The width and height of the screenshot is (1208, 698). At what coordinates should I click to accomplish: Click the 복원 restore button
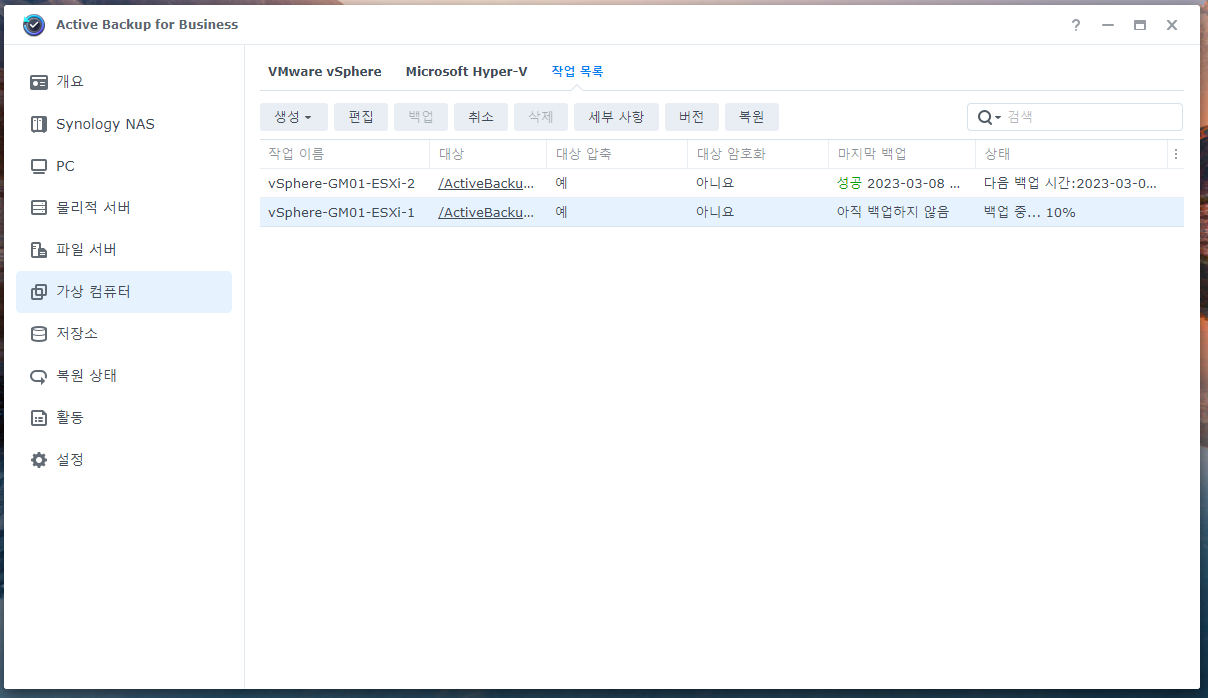(x=752, y=117)
